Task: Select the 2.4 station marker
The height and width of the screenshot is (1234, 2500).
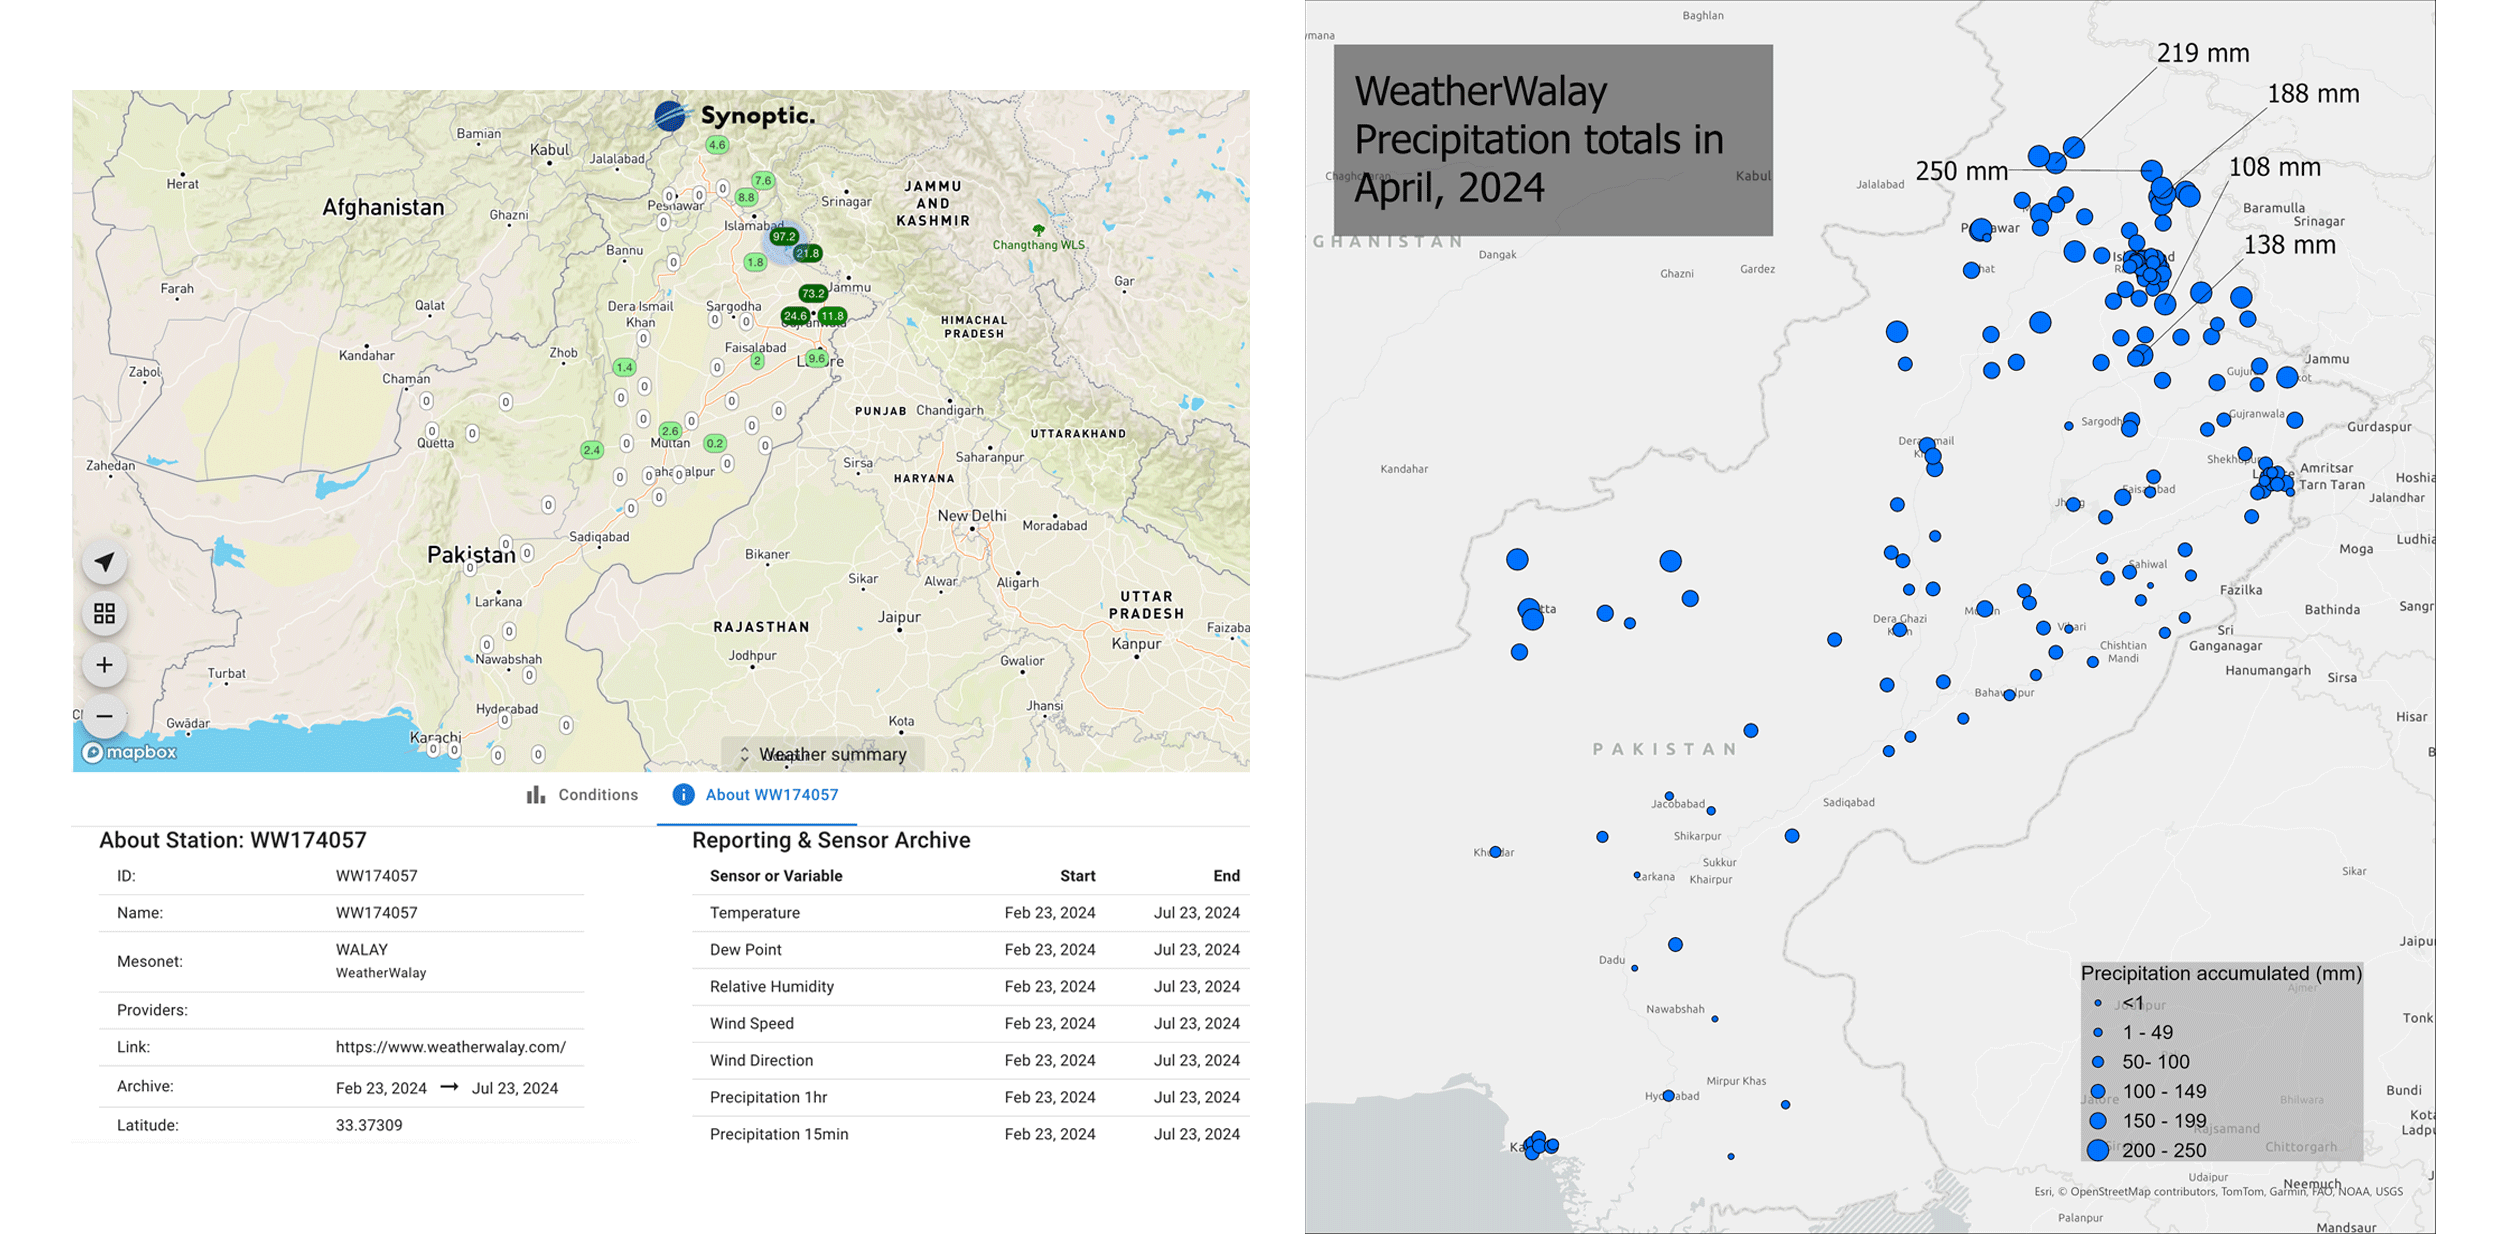Action: tap(592, 450)
